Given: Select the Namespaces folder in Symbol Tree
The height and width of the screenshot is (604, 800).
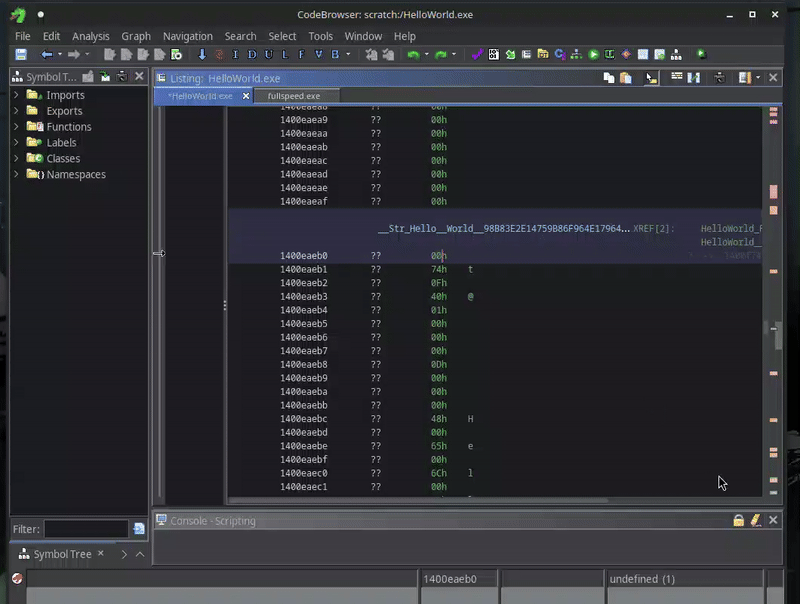Looking at the screenshot, I should (66, 174).
